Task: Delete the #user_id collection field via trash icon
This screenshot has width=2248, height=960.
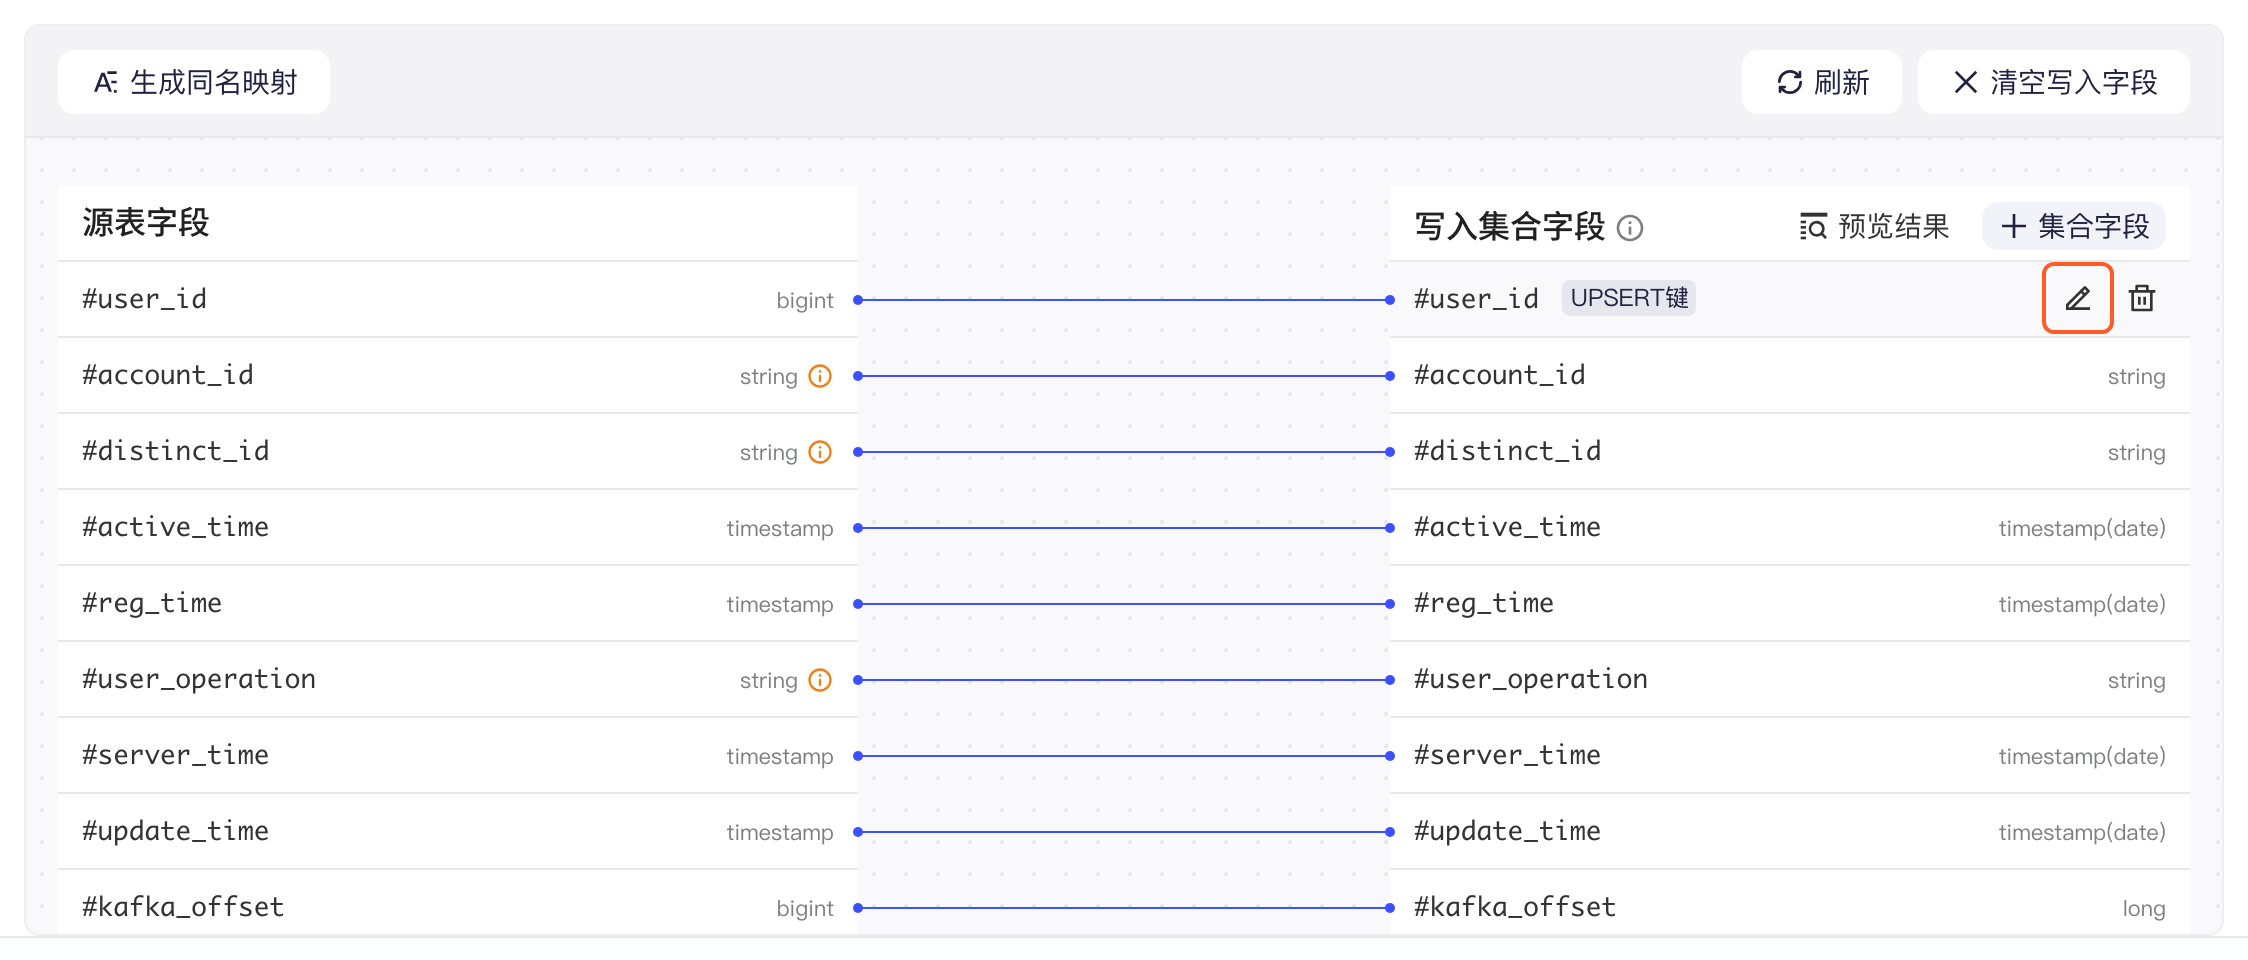Action: [x=2142, y=298]
